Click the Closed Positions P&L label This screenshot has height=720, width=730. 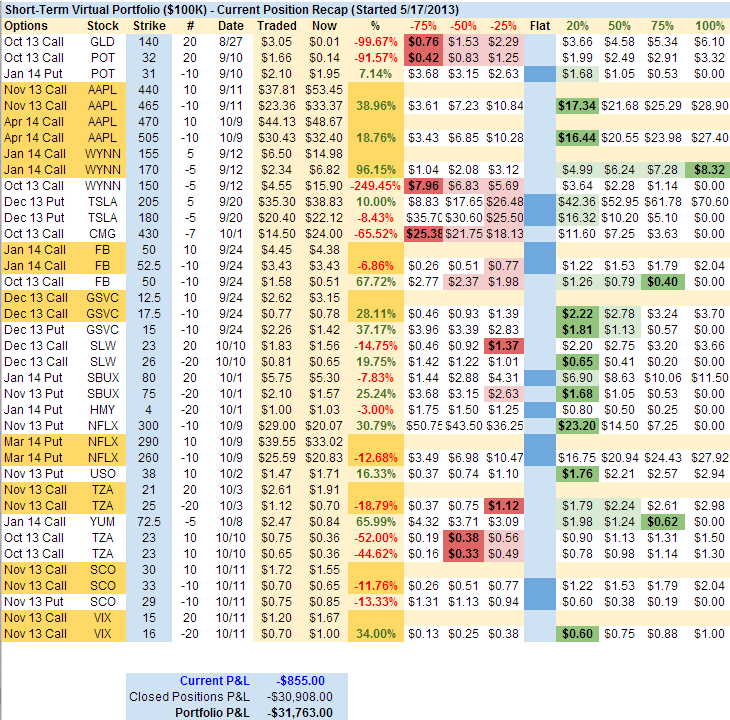191,697
